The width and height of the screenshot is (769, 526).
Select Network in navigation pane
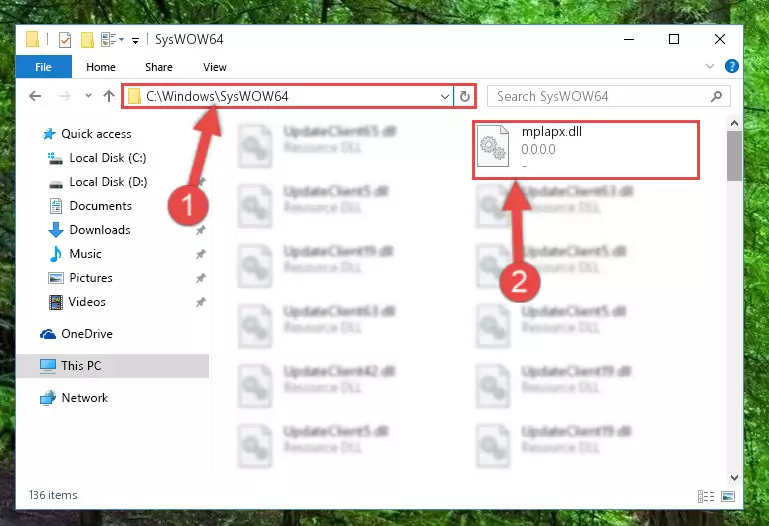coord(85,398)
